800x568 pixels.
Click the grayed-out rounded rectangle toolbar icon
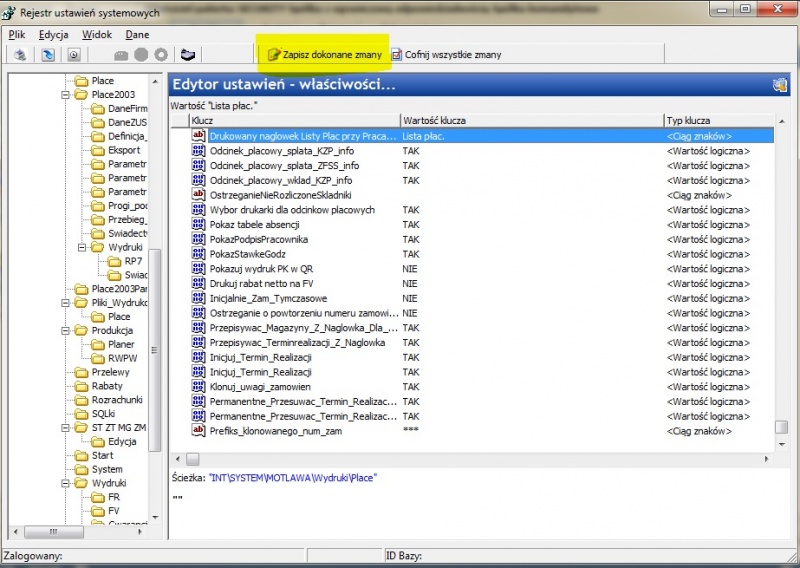point(121,55)
